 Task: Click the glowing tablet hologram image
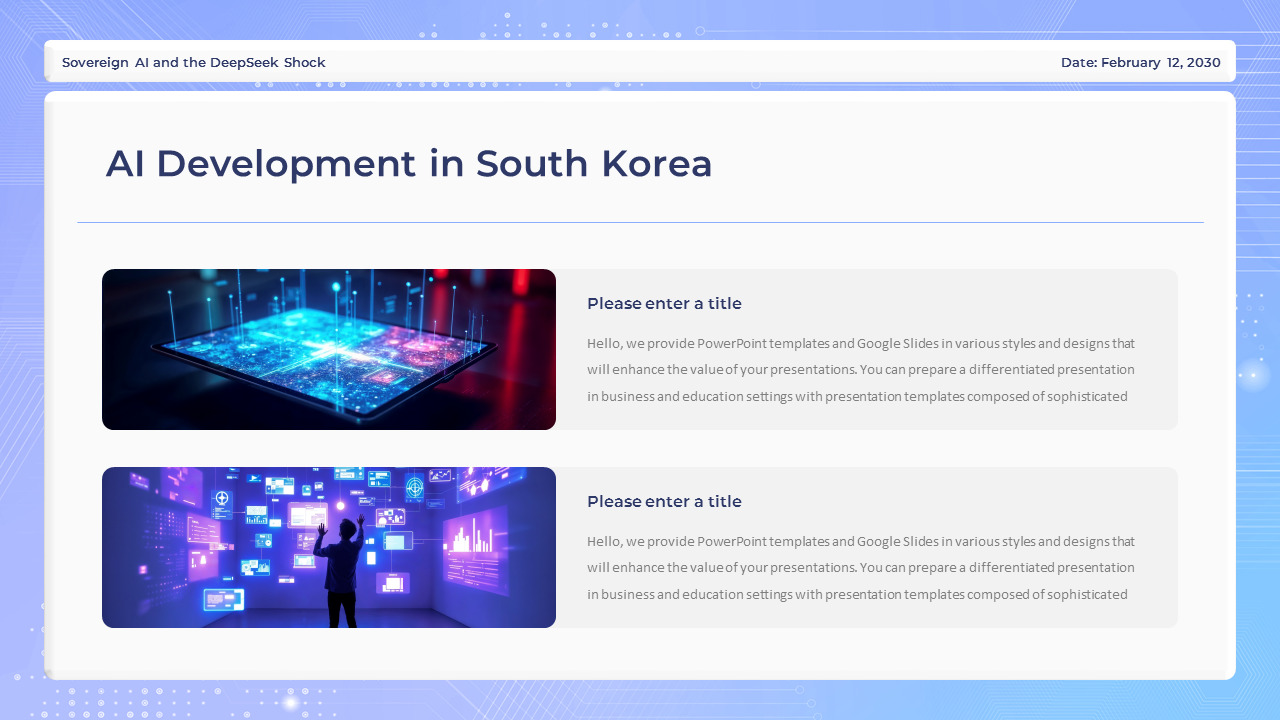coord(328,349)
